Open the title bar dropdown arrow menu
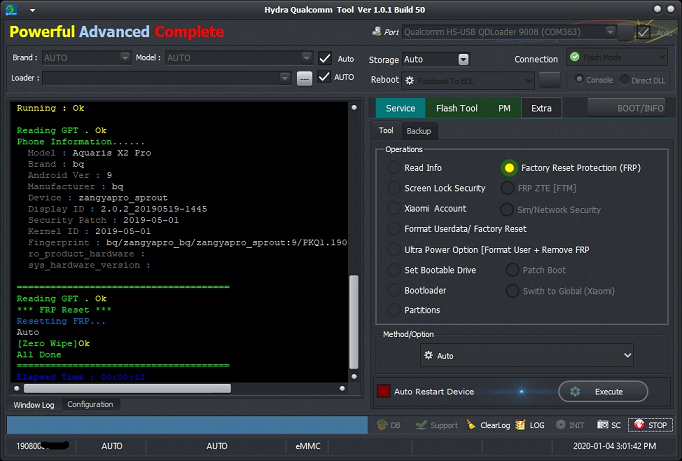 (x=33, y=10)
